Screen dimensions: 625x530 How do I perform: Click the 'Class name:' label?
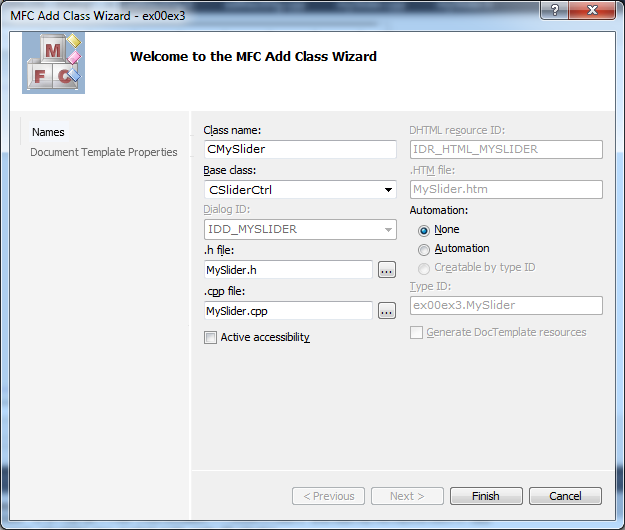point(232,130)
